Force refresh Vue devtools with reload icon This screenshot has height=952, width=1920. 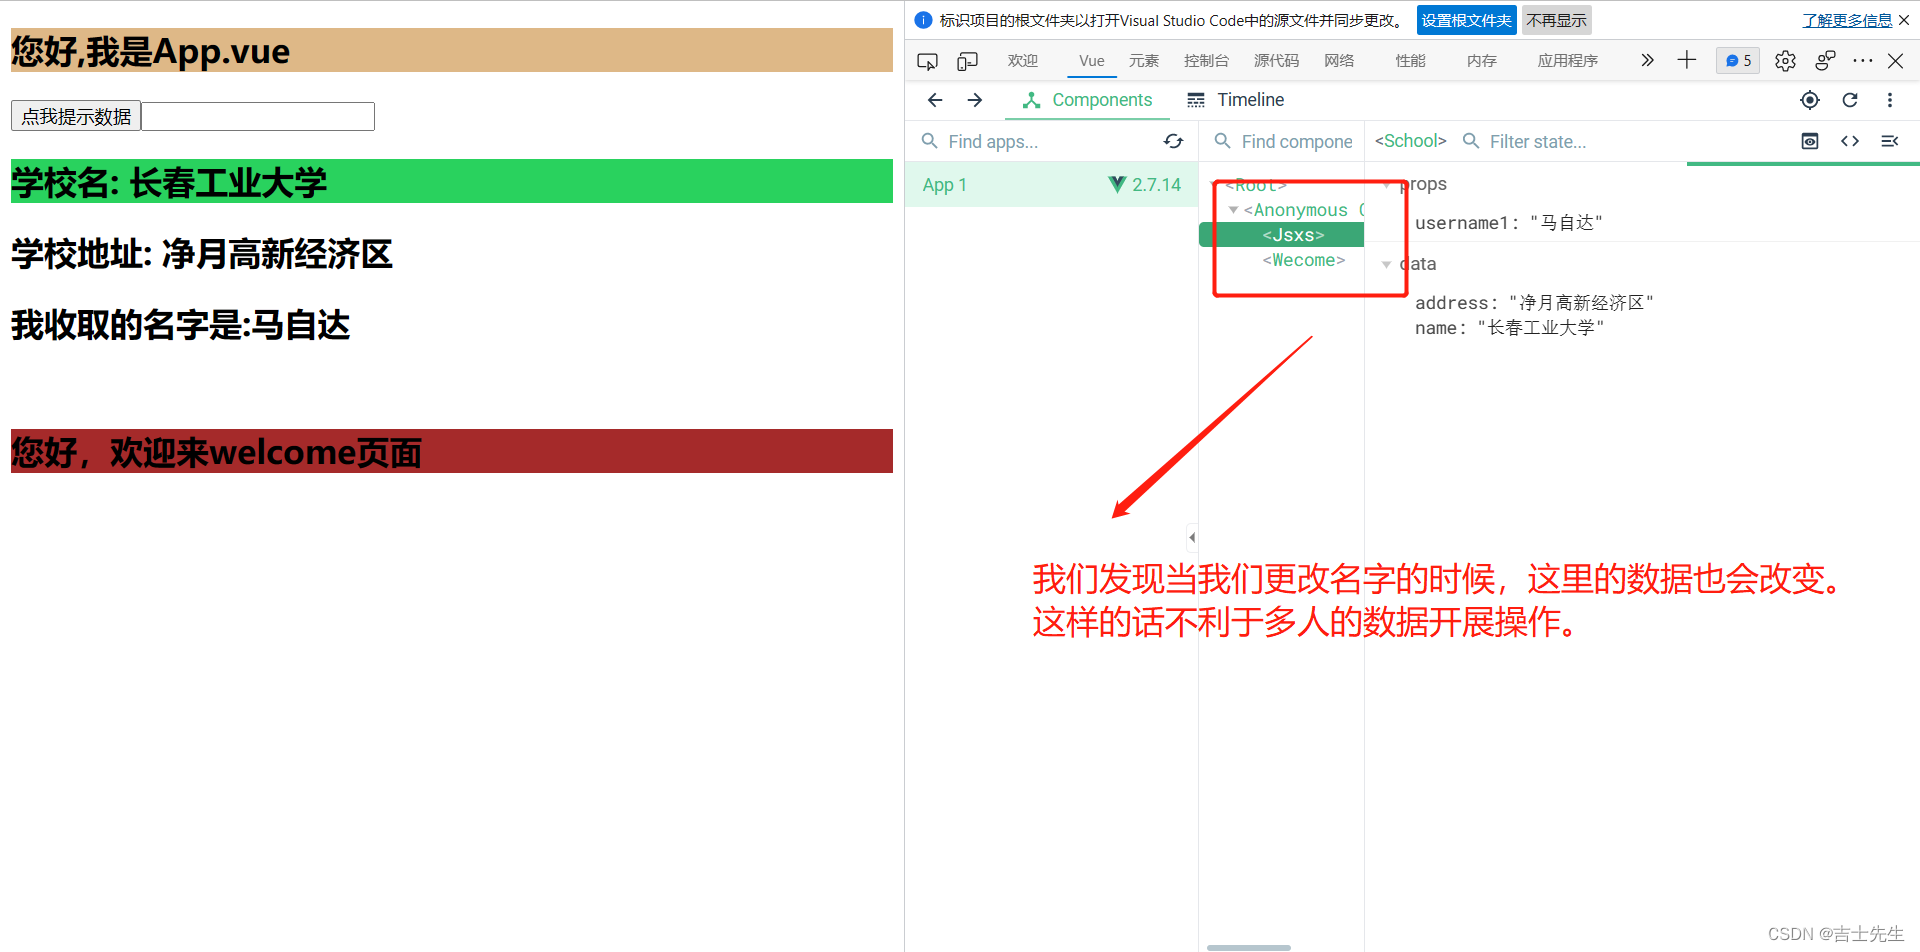pos(1850,100)
